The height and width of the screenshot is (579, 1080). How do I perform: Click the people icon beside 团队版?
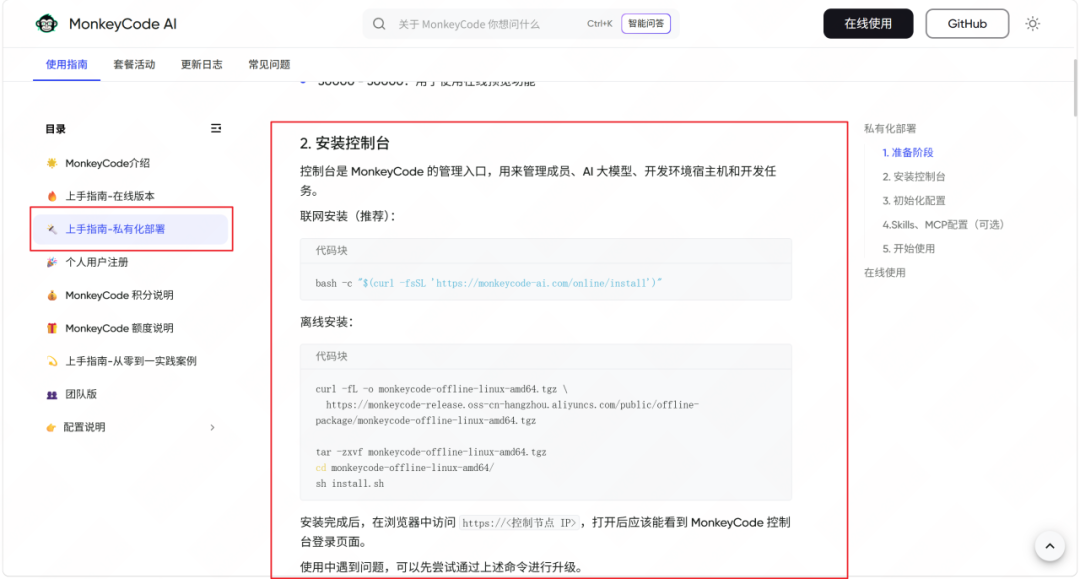[x=52, y=394]
